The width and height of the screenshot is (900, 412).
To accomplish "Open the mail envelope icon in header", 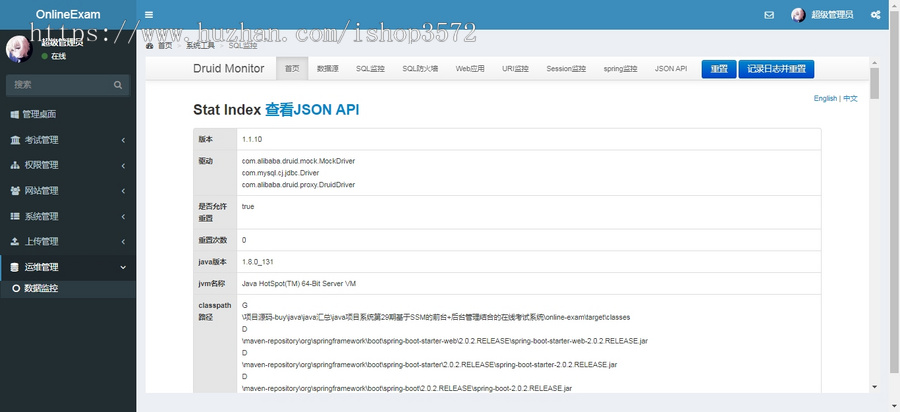I will (769, 15).
